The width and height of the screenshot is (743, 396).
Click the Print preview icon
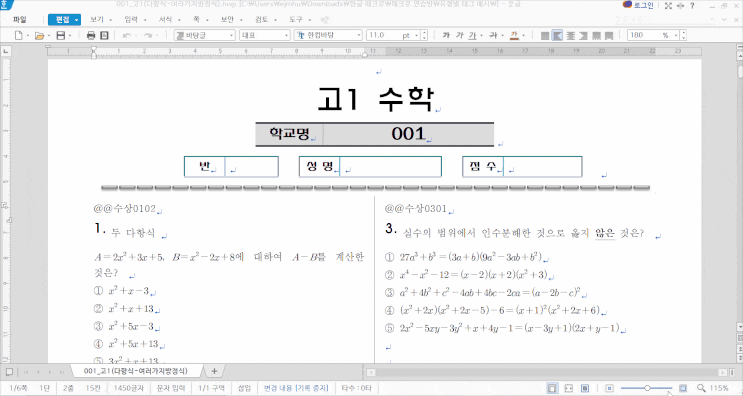point(104,36)
